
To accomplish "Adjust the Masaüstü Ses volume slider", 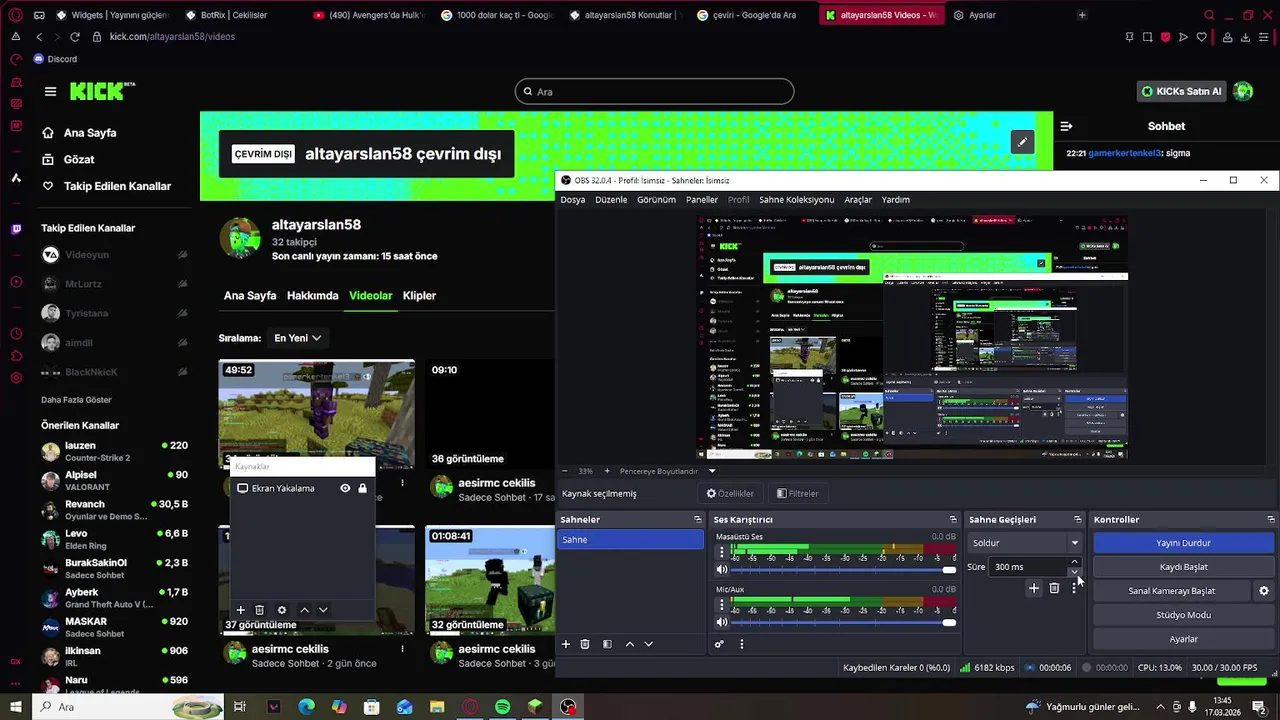I will click(844, 570).
